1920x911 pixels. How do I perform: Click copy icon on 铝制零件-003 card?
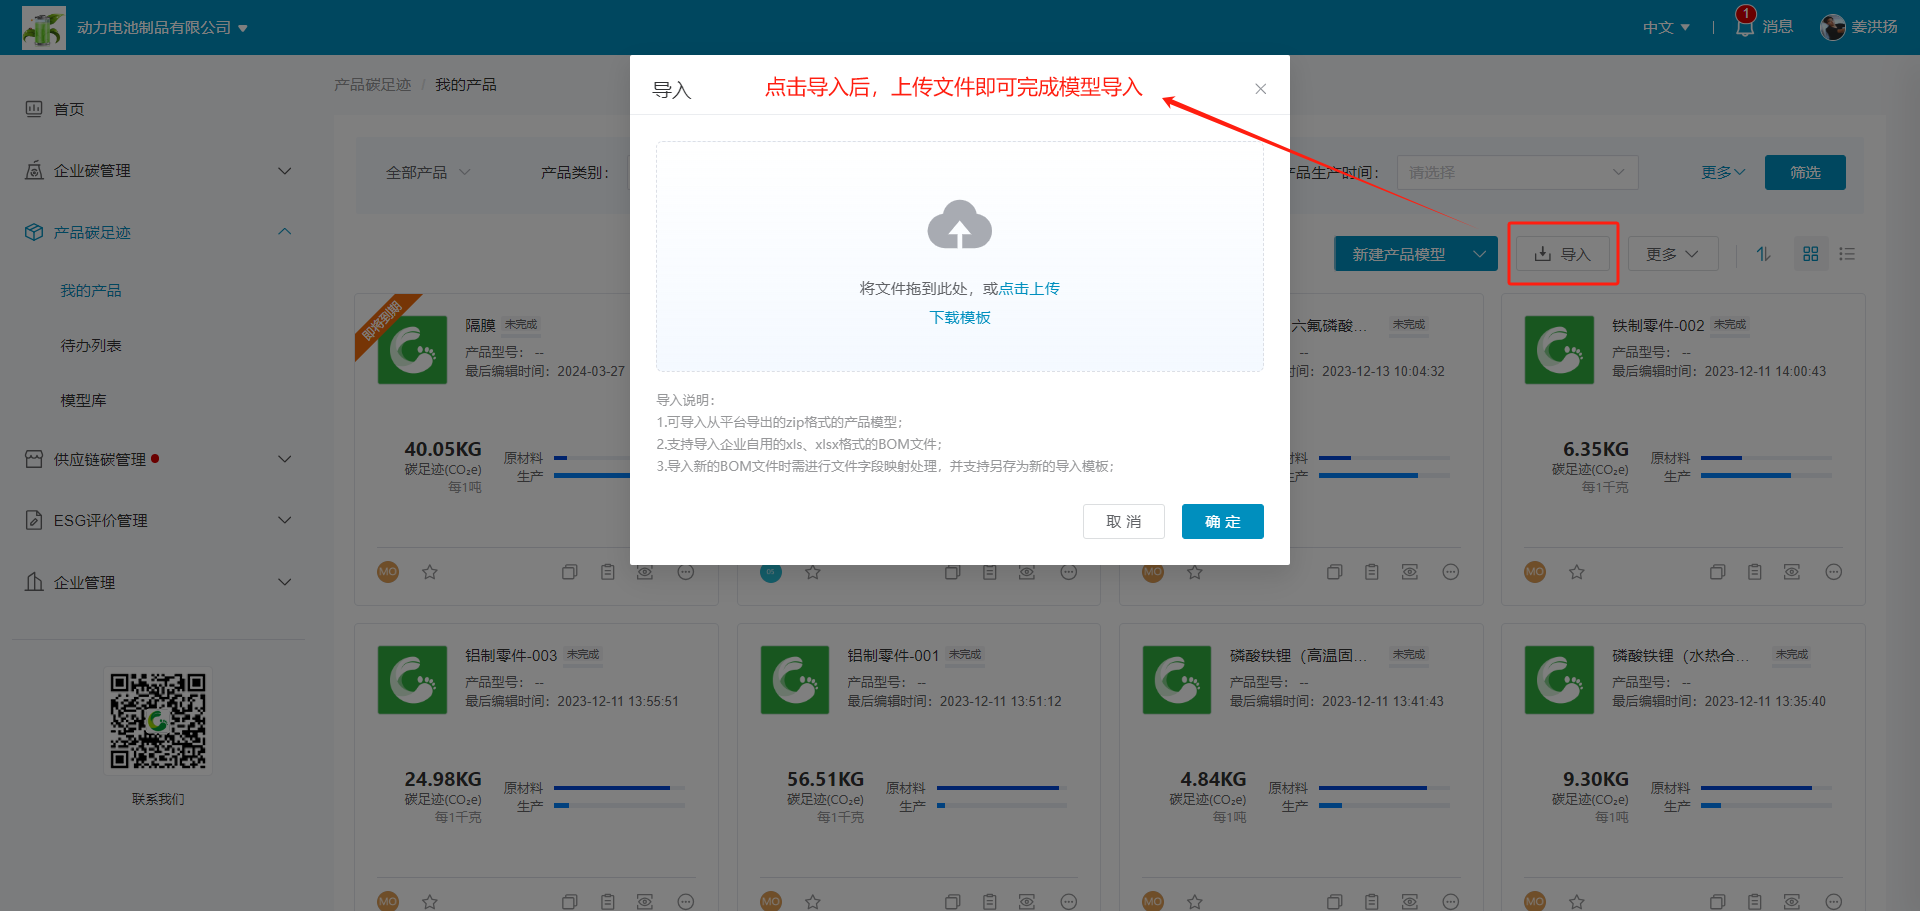pos(570,901)
